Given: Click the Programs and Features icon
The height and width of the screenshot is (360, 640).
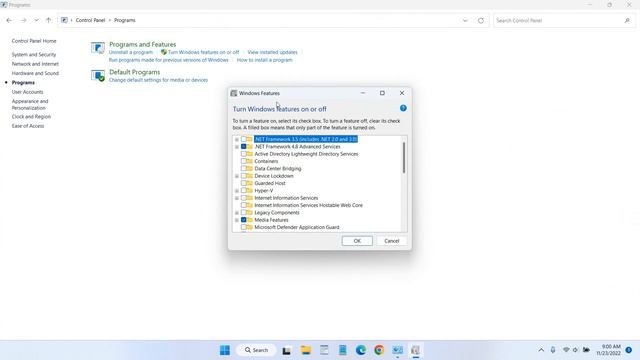Looking at the screenshot, I should (98, 48).
